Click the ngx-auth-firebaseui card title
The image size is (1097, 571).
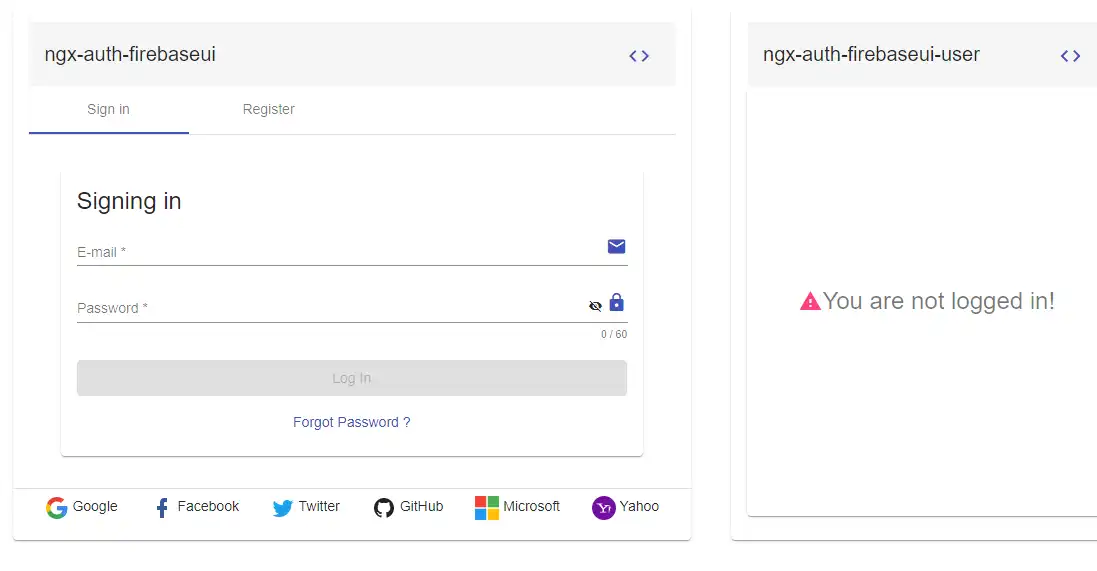130,55
